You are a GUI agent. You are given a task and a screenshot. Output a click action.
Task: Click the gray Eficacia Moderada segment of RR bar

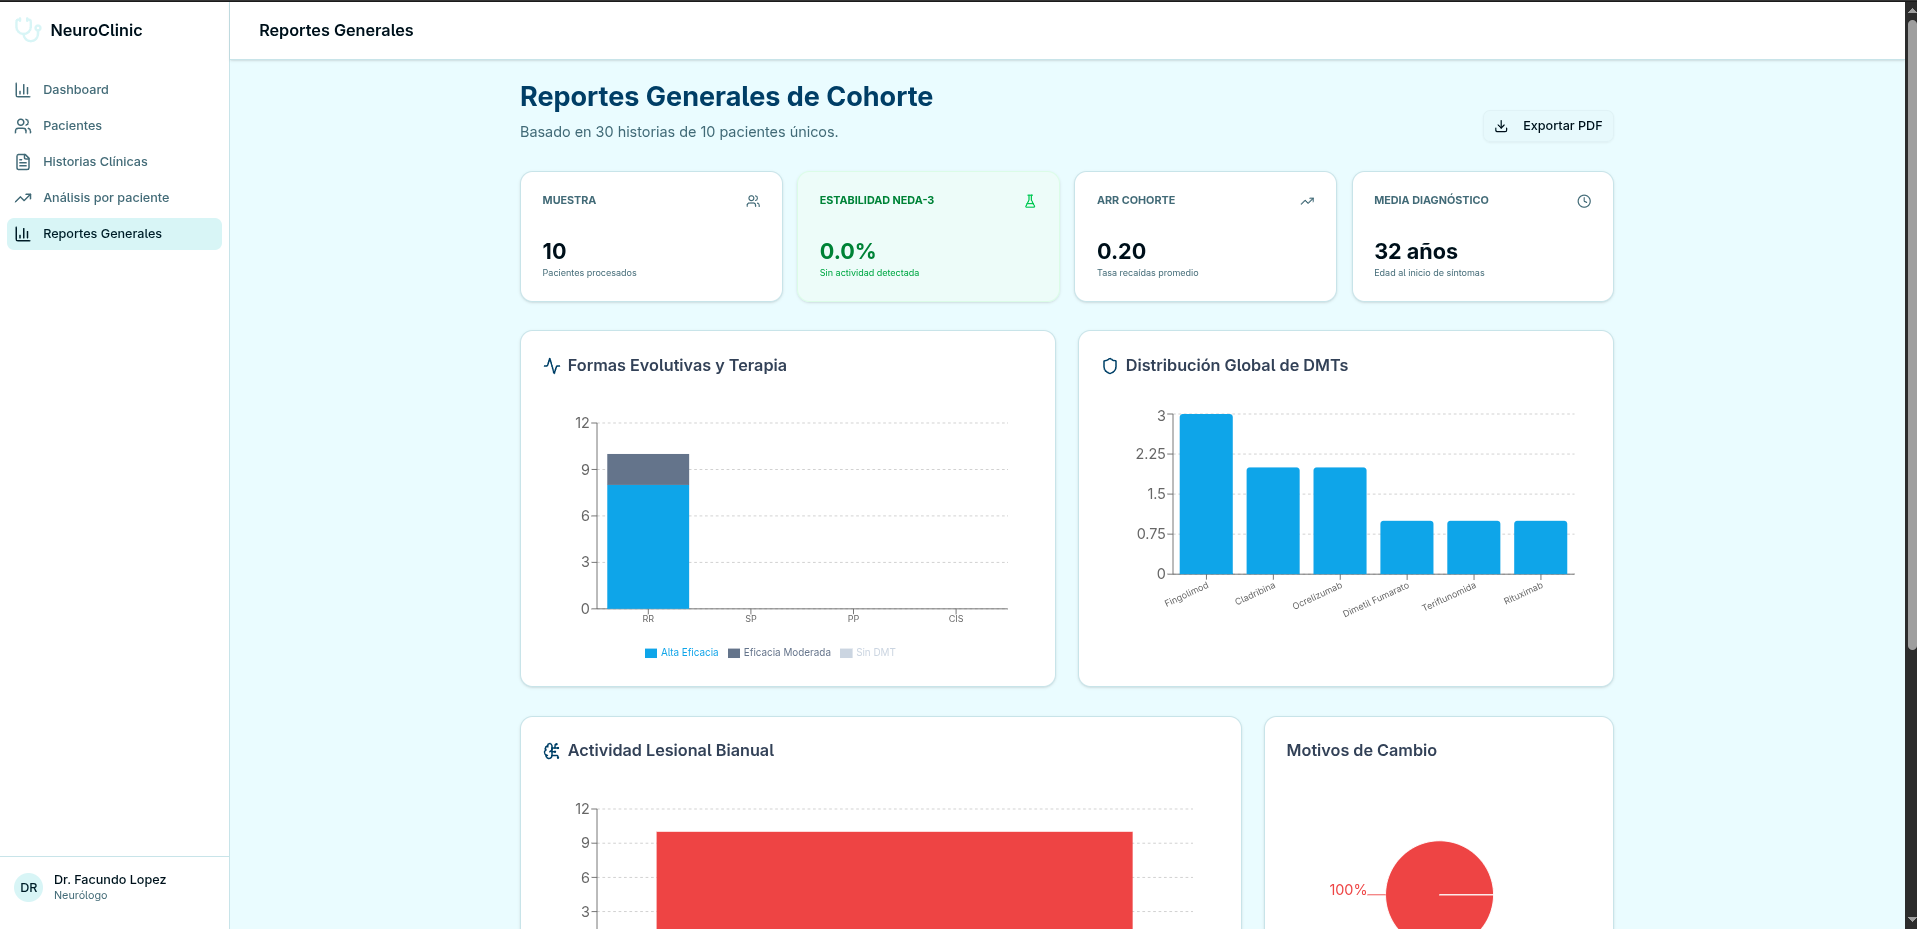click(648, 470)
